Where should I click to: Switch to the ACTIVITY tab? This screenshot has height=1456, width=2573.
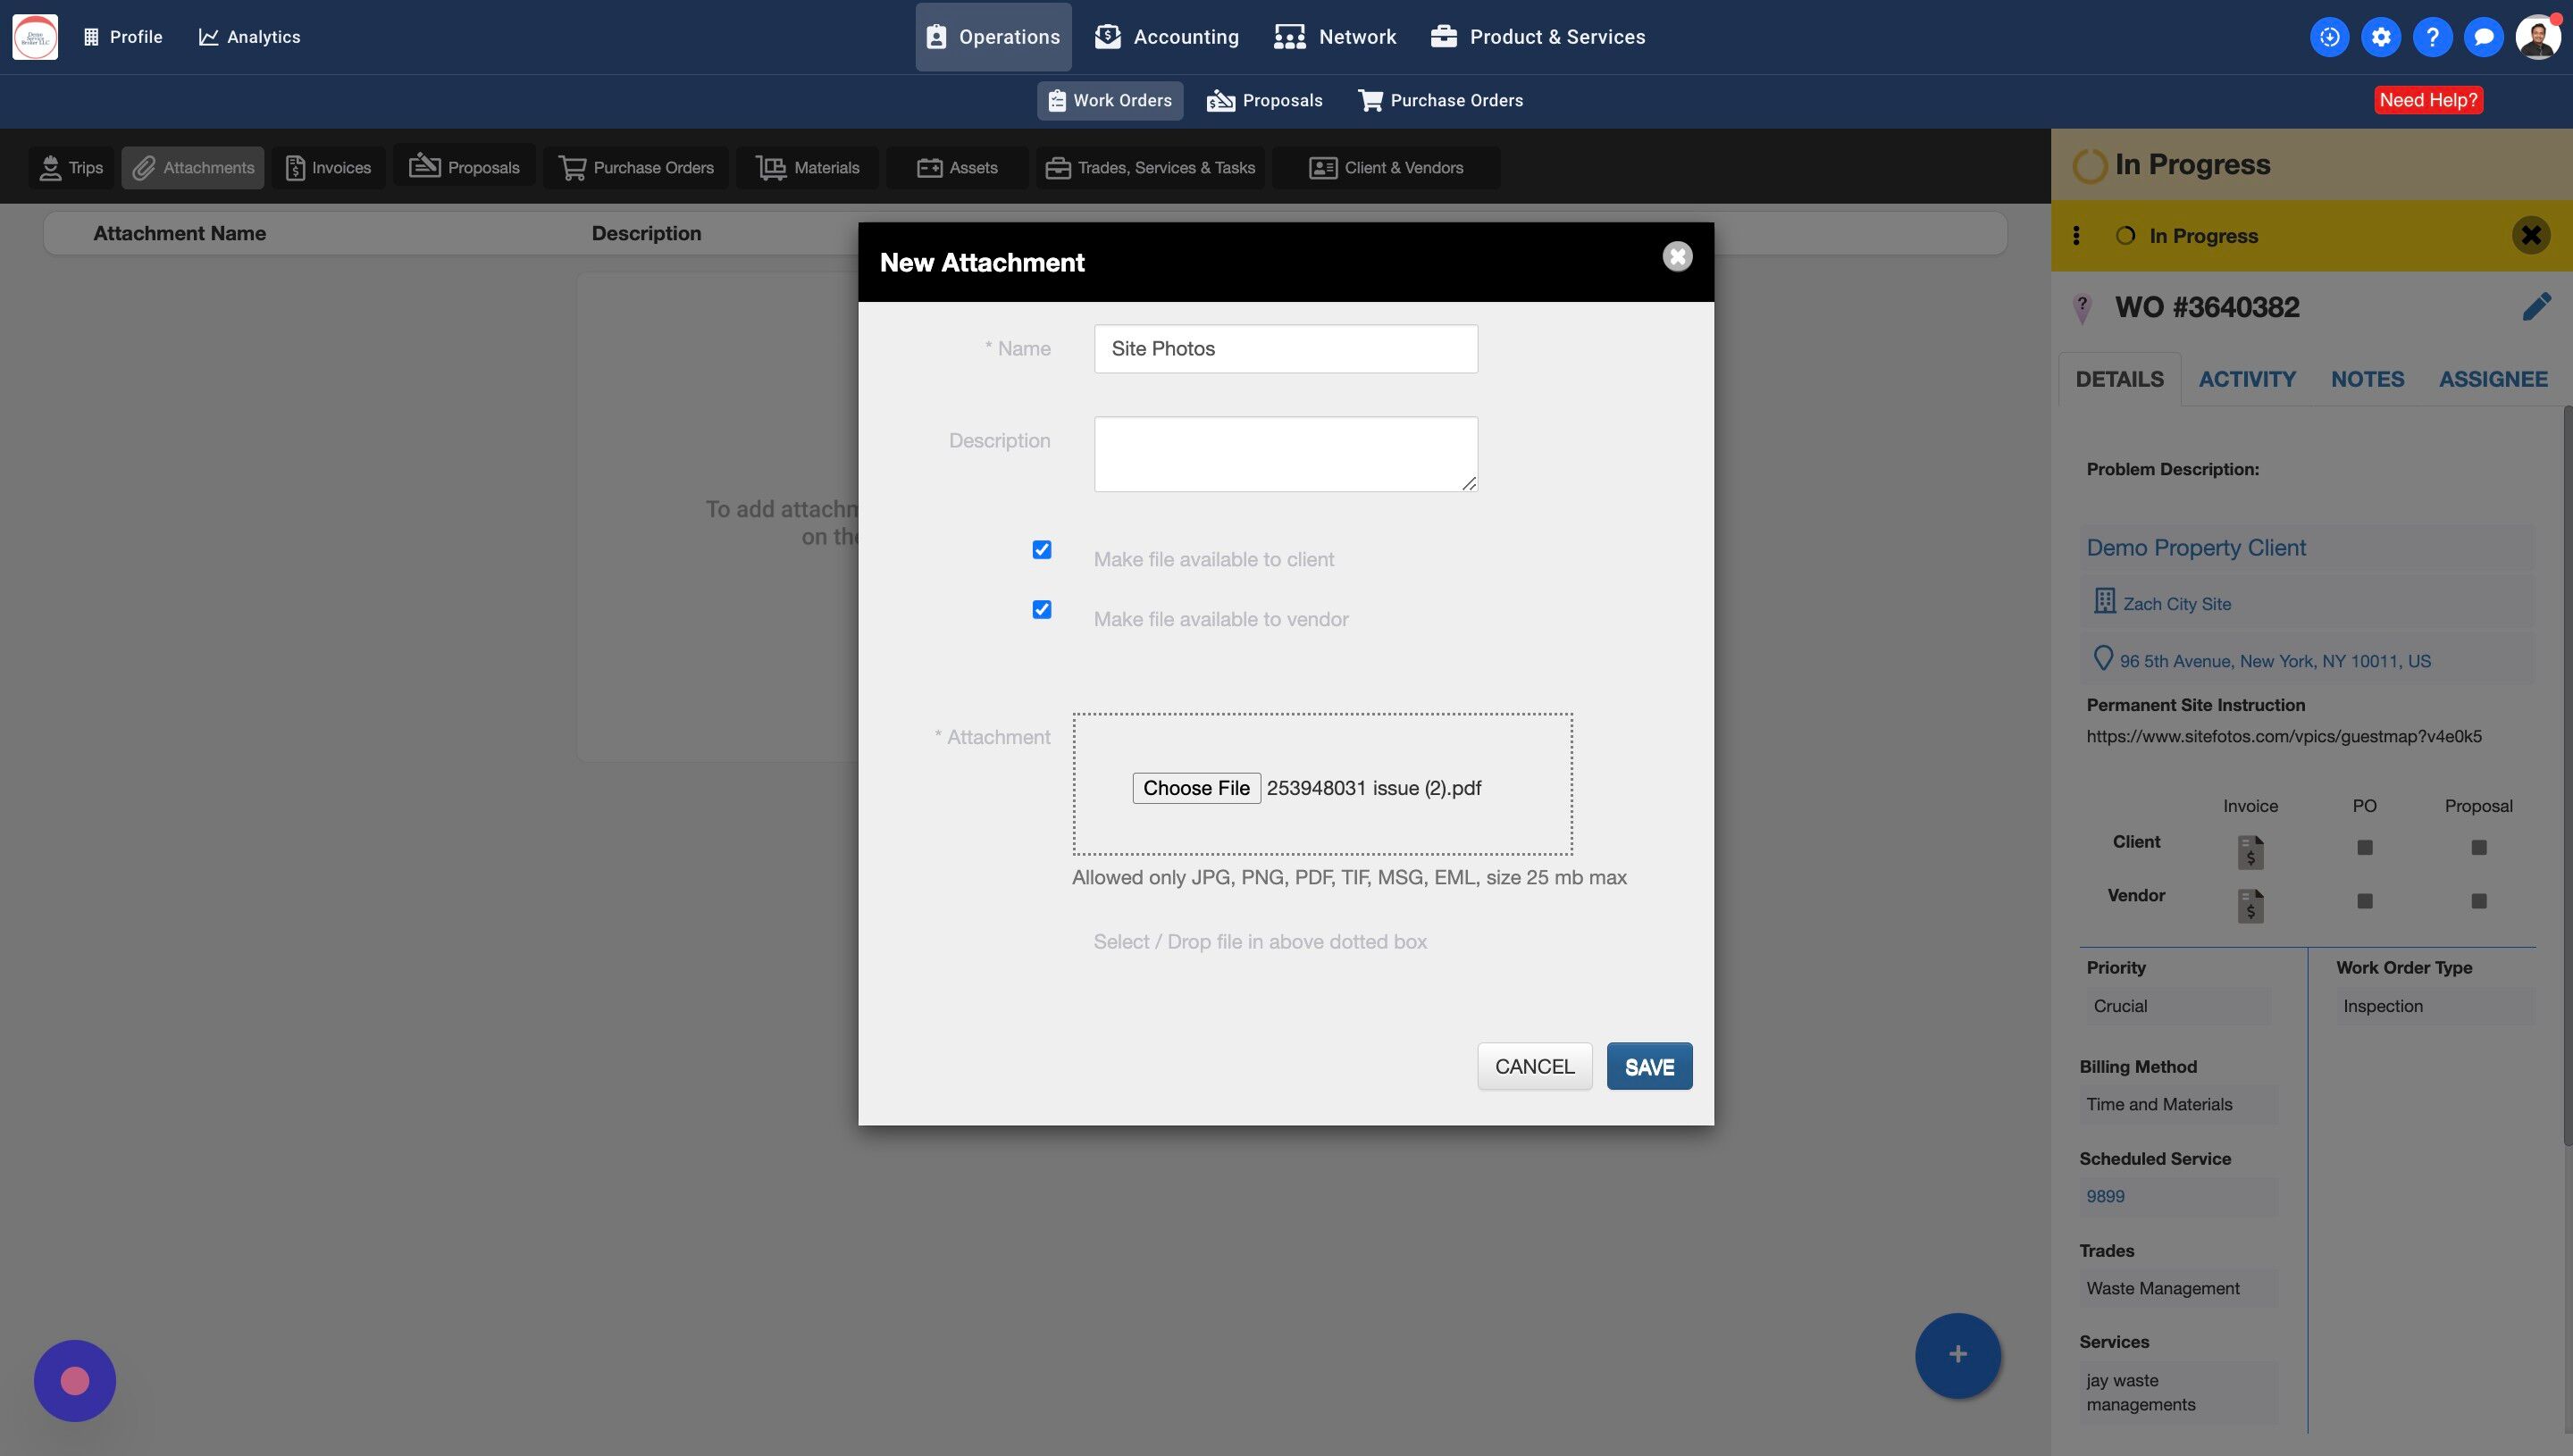click(x=2246, y=379)
